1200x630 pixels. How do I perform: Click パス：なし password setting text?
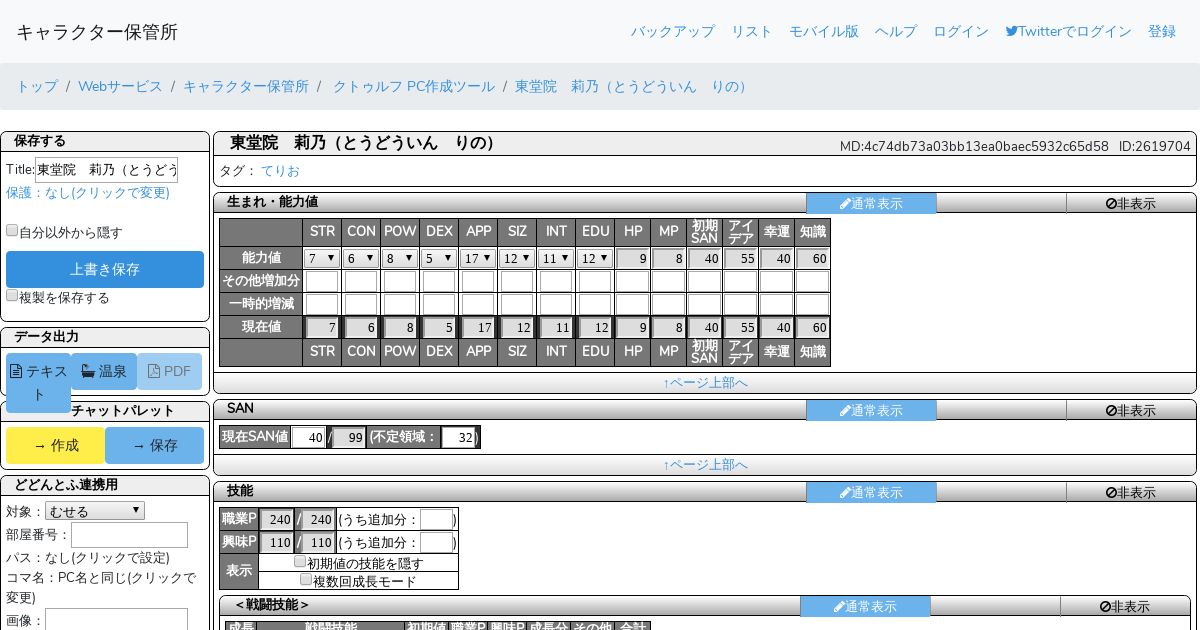pyautogui.click(x=88, y=557)
